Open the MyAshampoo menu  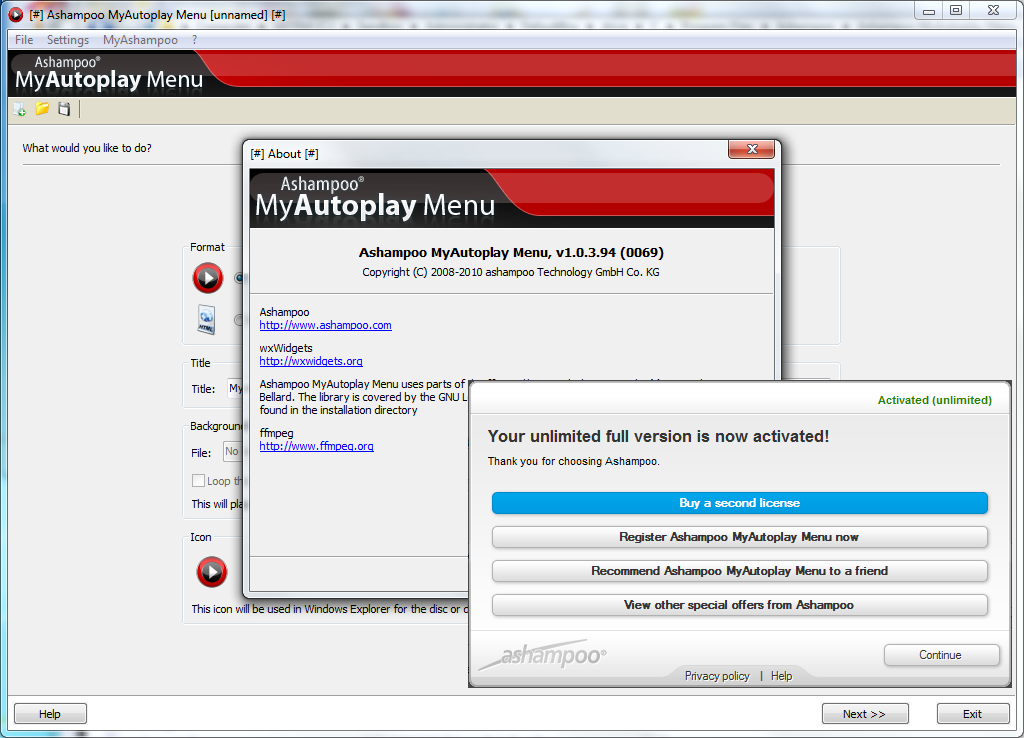click(140, 40)
